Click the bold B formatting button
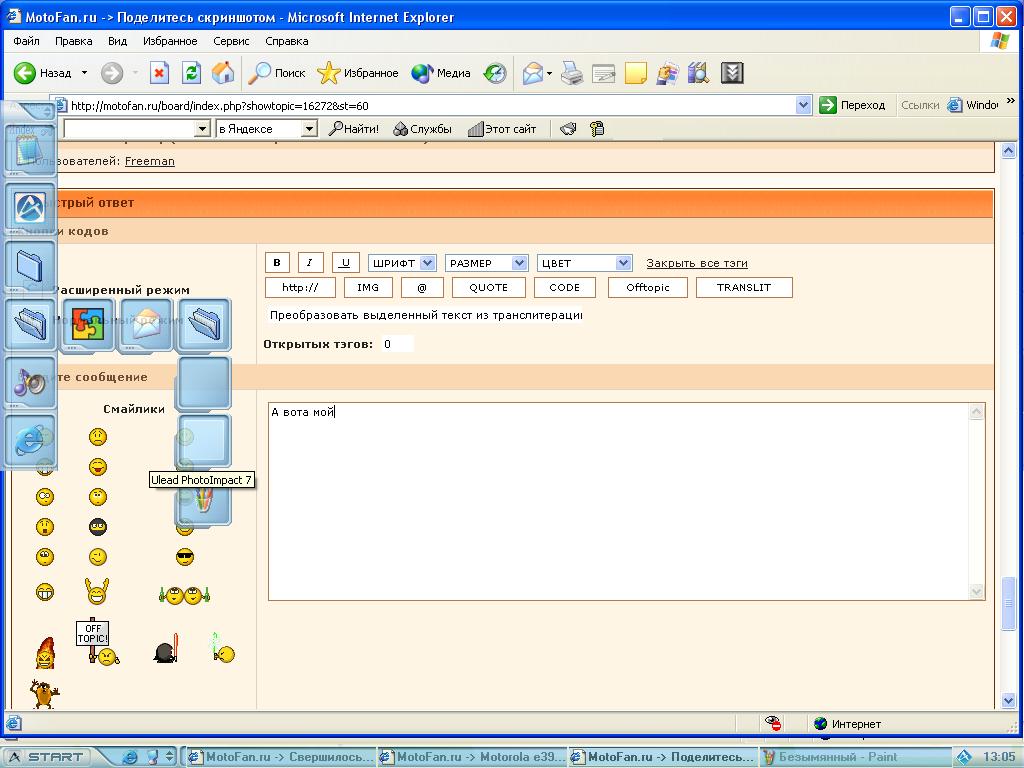The width and height of the screenshot is (1024, 768). pyautogui.click(x=277, y=263)
